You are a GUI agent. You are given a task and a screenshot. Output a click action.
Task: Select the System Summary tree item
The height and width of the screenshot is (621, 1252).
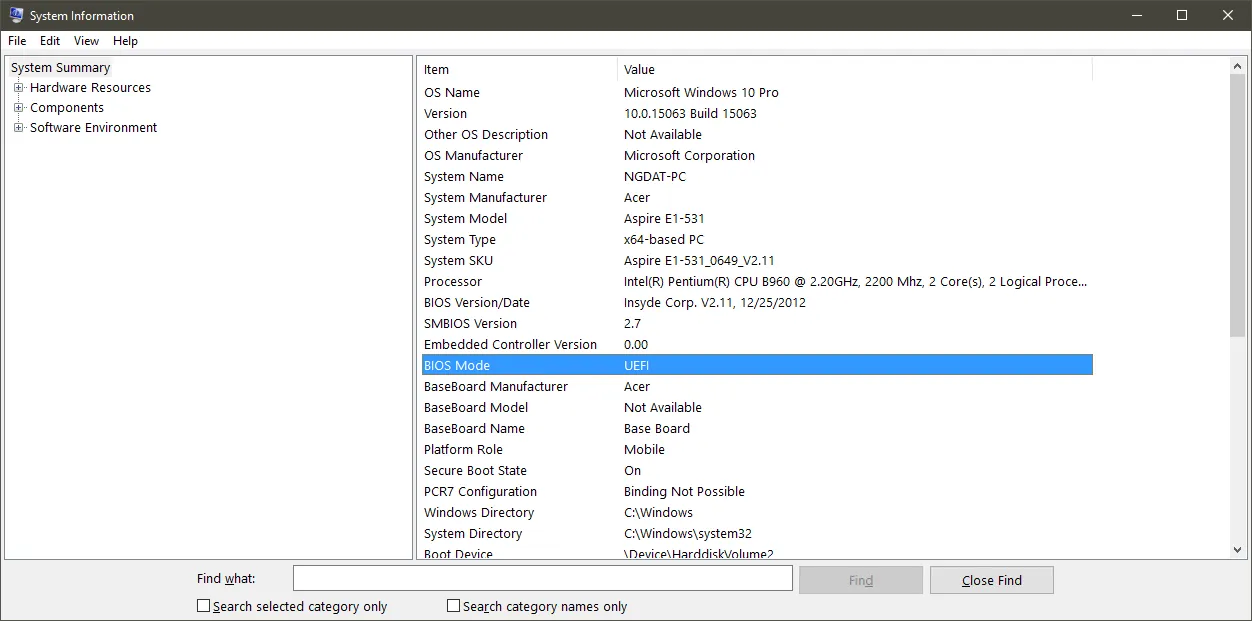coord(60,67)
